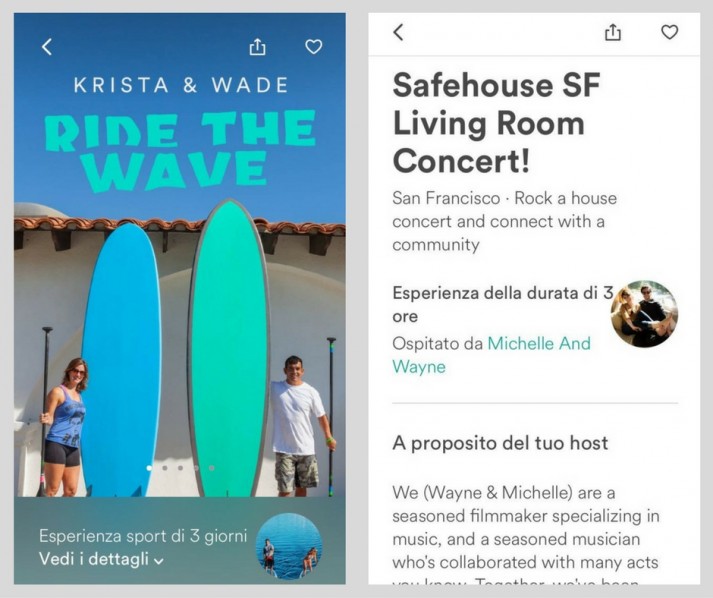Screen dimensions: 713x598
Task: Expand Vedi i dettagli
Action: pos(101,559)
